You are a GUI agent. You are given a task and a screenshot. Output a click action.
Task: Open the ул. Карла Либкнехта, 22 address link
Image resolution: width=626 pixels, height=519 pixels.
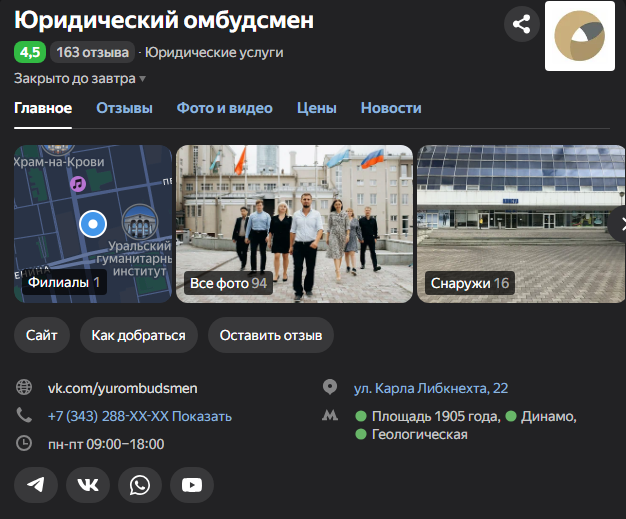pyautogui.click(x=431, y=388)
